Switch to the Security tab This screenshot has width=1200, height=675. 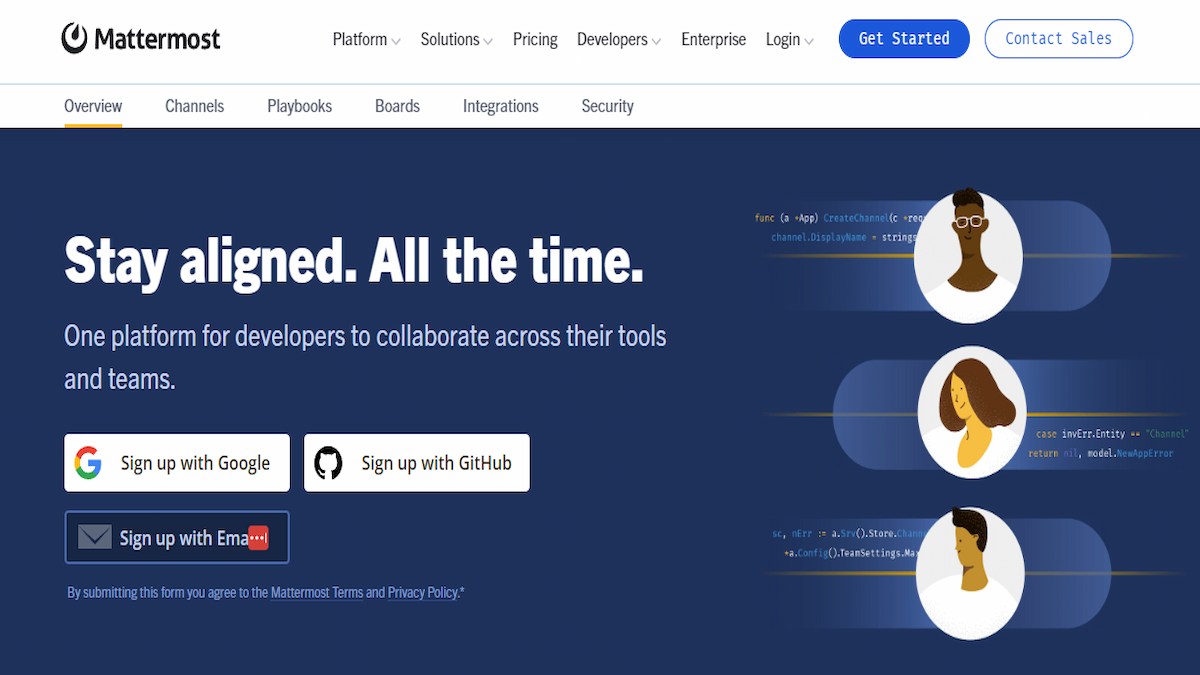pyautogui.click(x=607, y=105)
